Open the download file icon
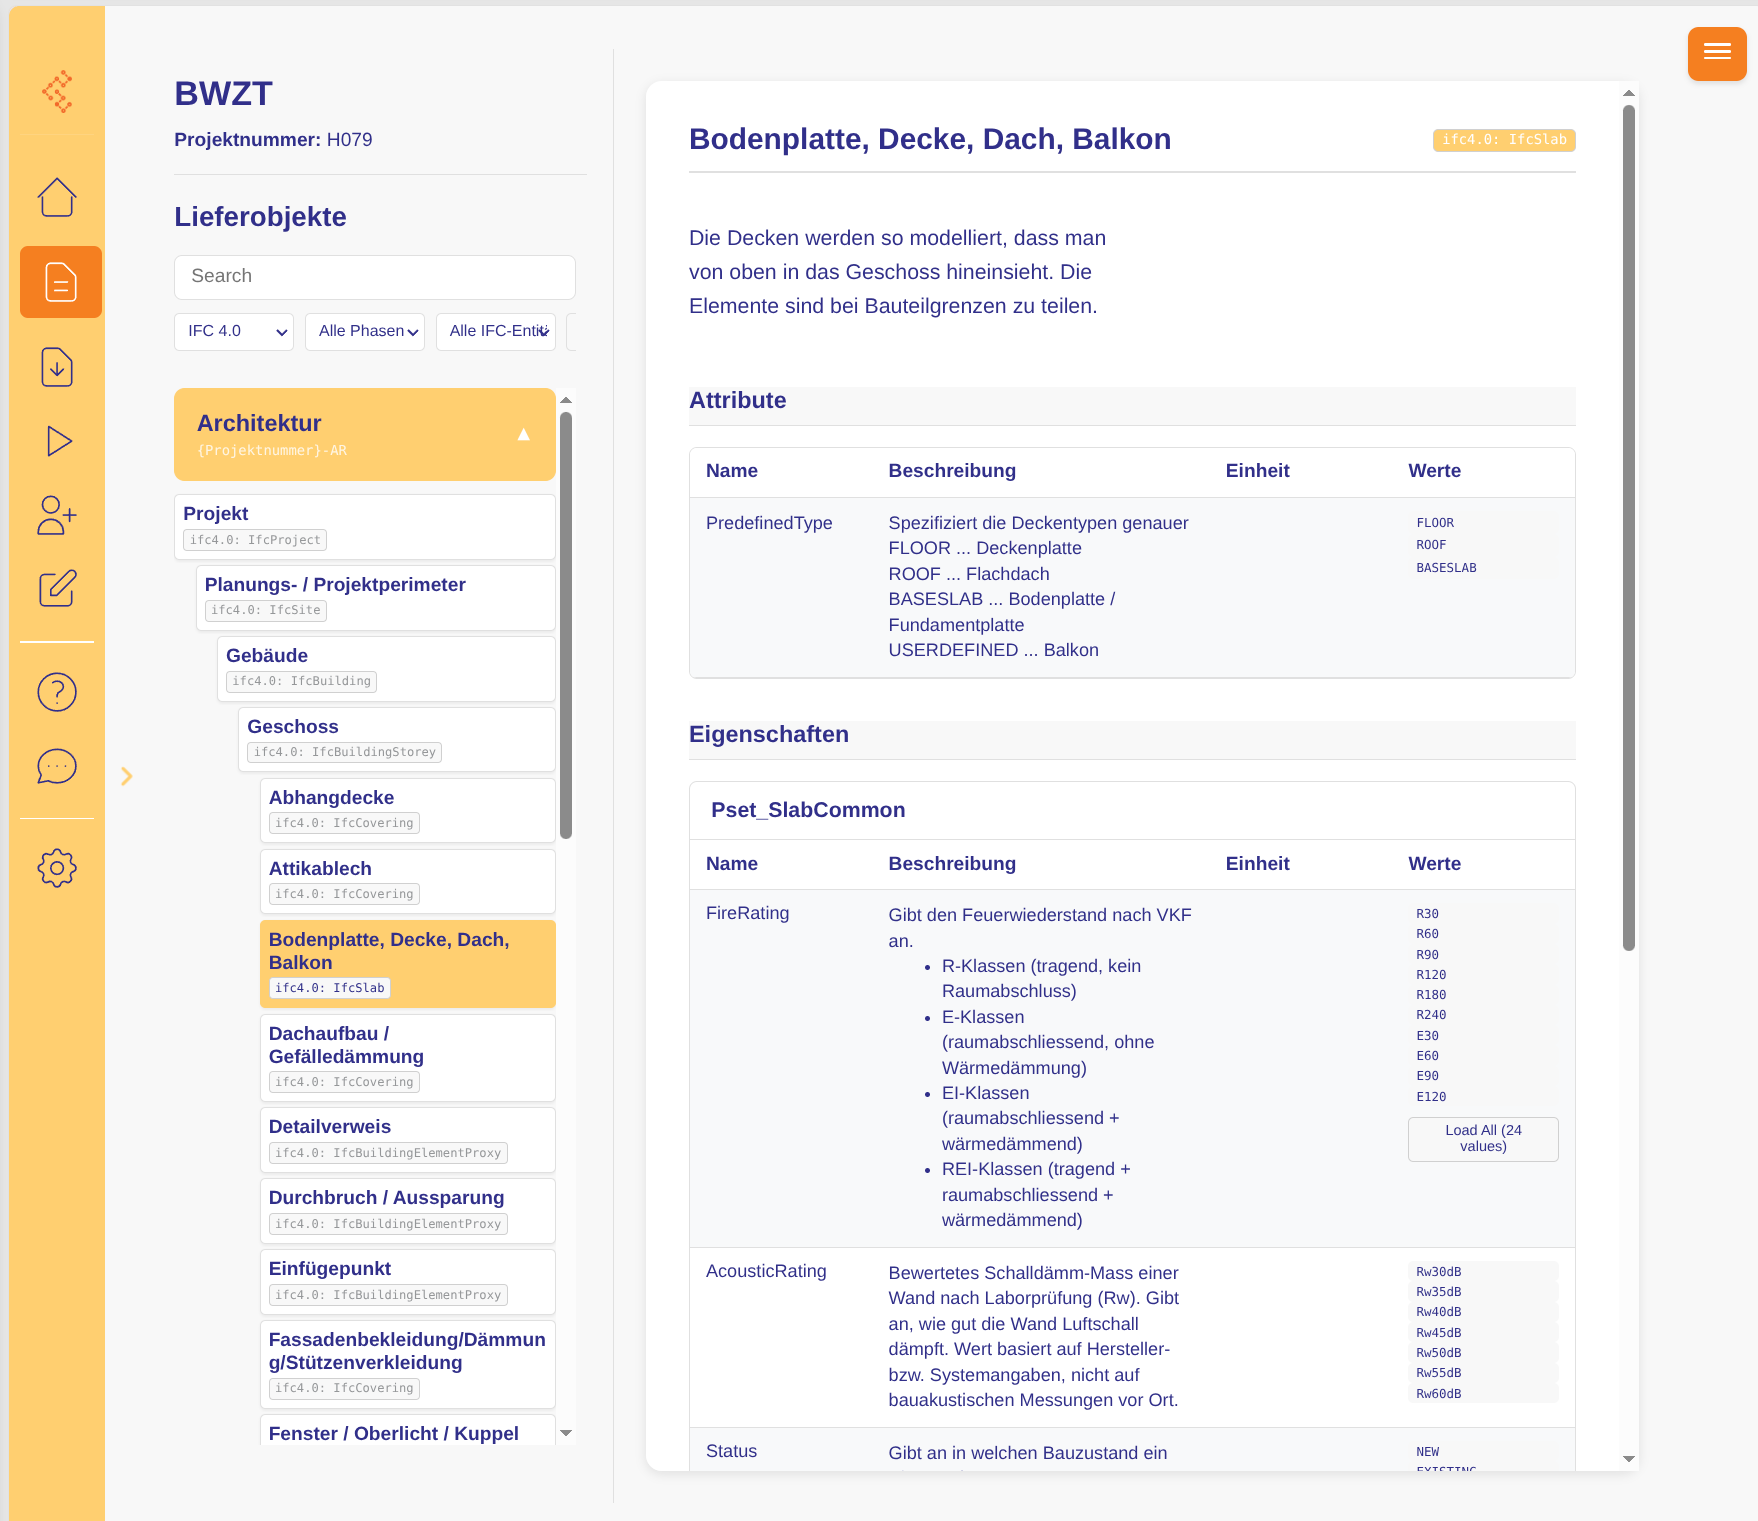The height and width of the screenshot is (1521, 1758). coord(57,367)
